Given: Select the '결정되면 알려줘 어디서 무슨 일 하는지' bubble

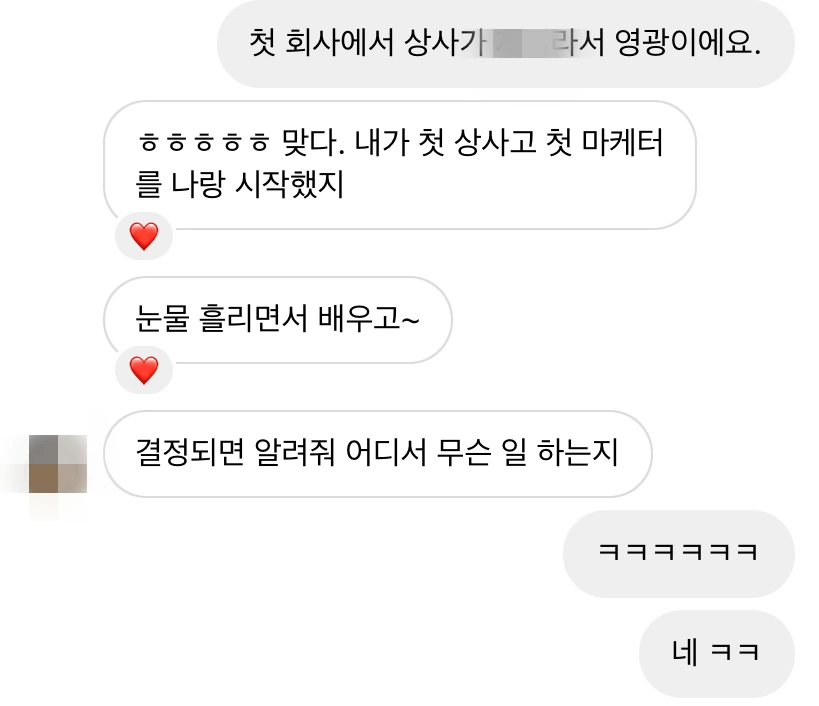Looking at the screenshot, I should 378,454.
